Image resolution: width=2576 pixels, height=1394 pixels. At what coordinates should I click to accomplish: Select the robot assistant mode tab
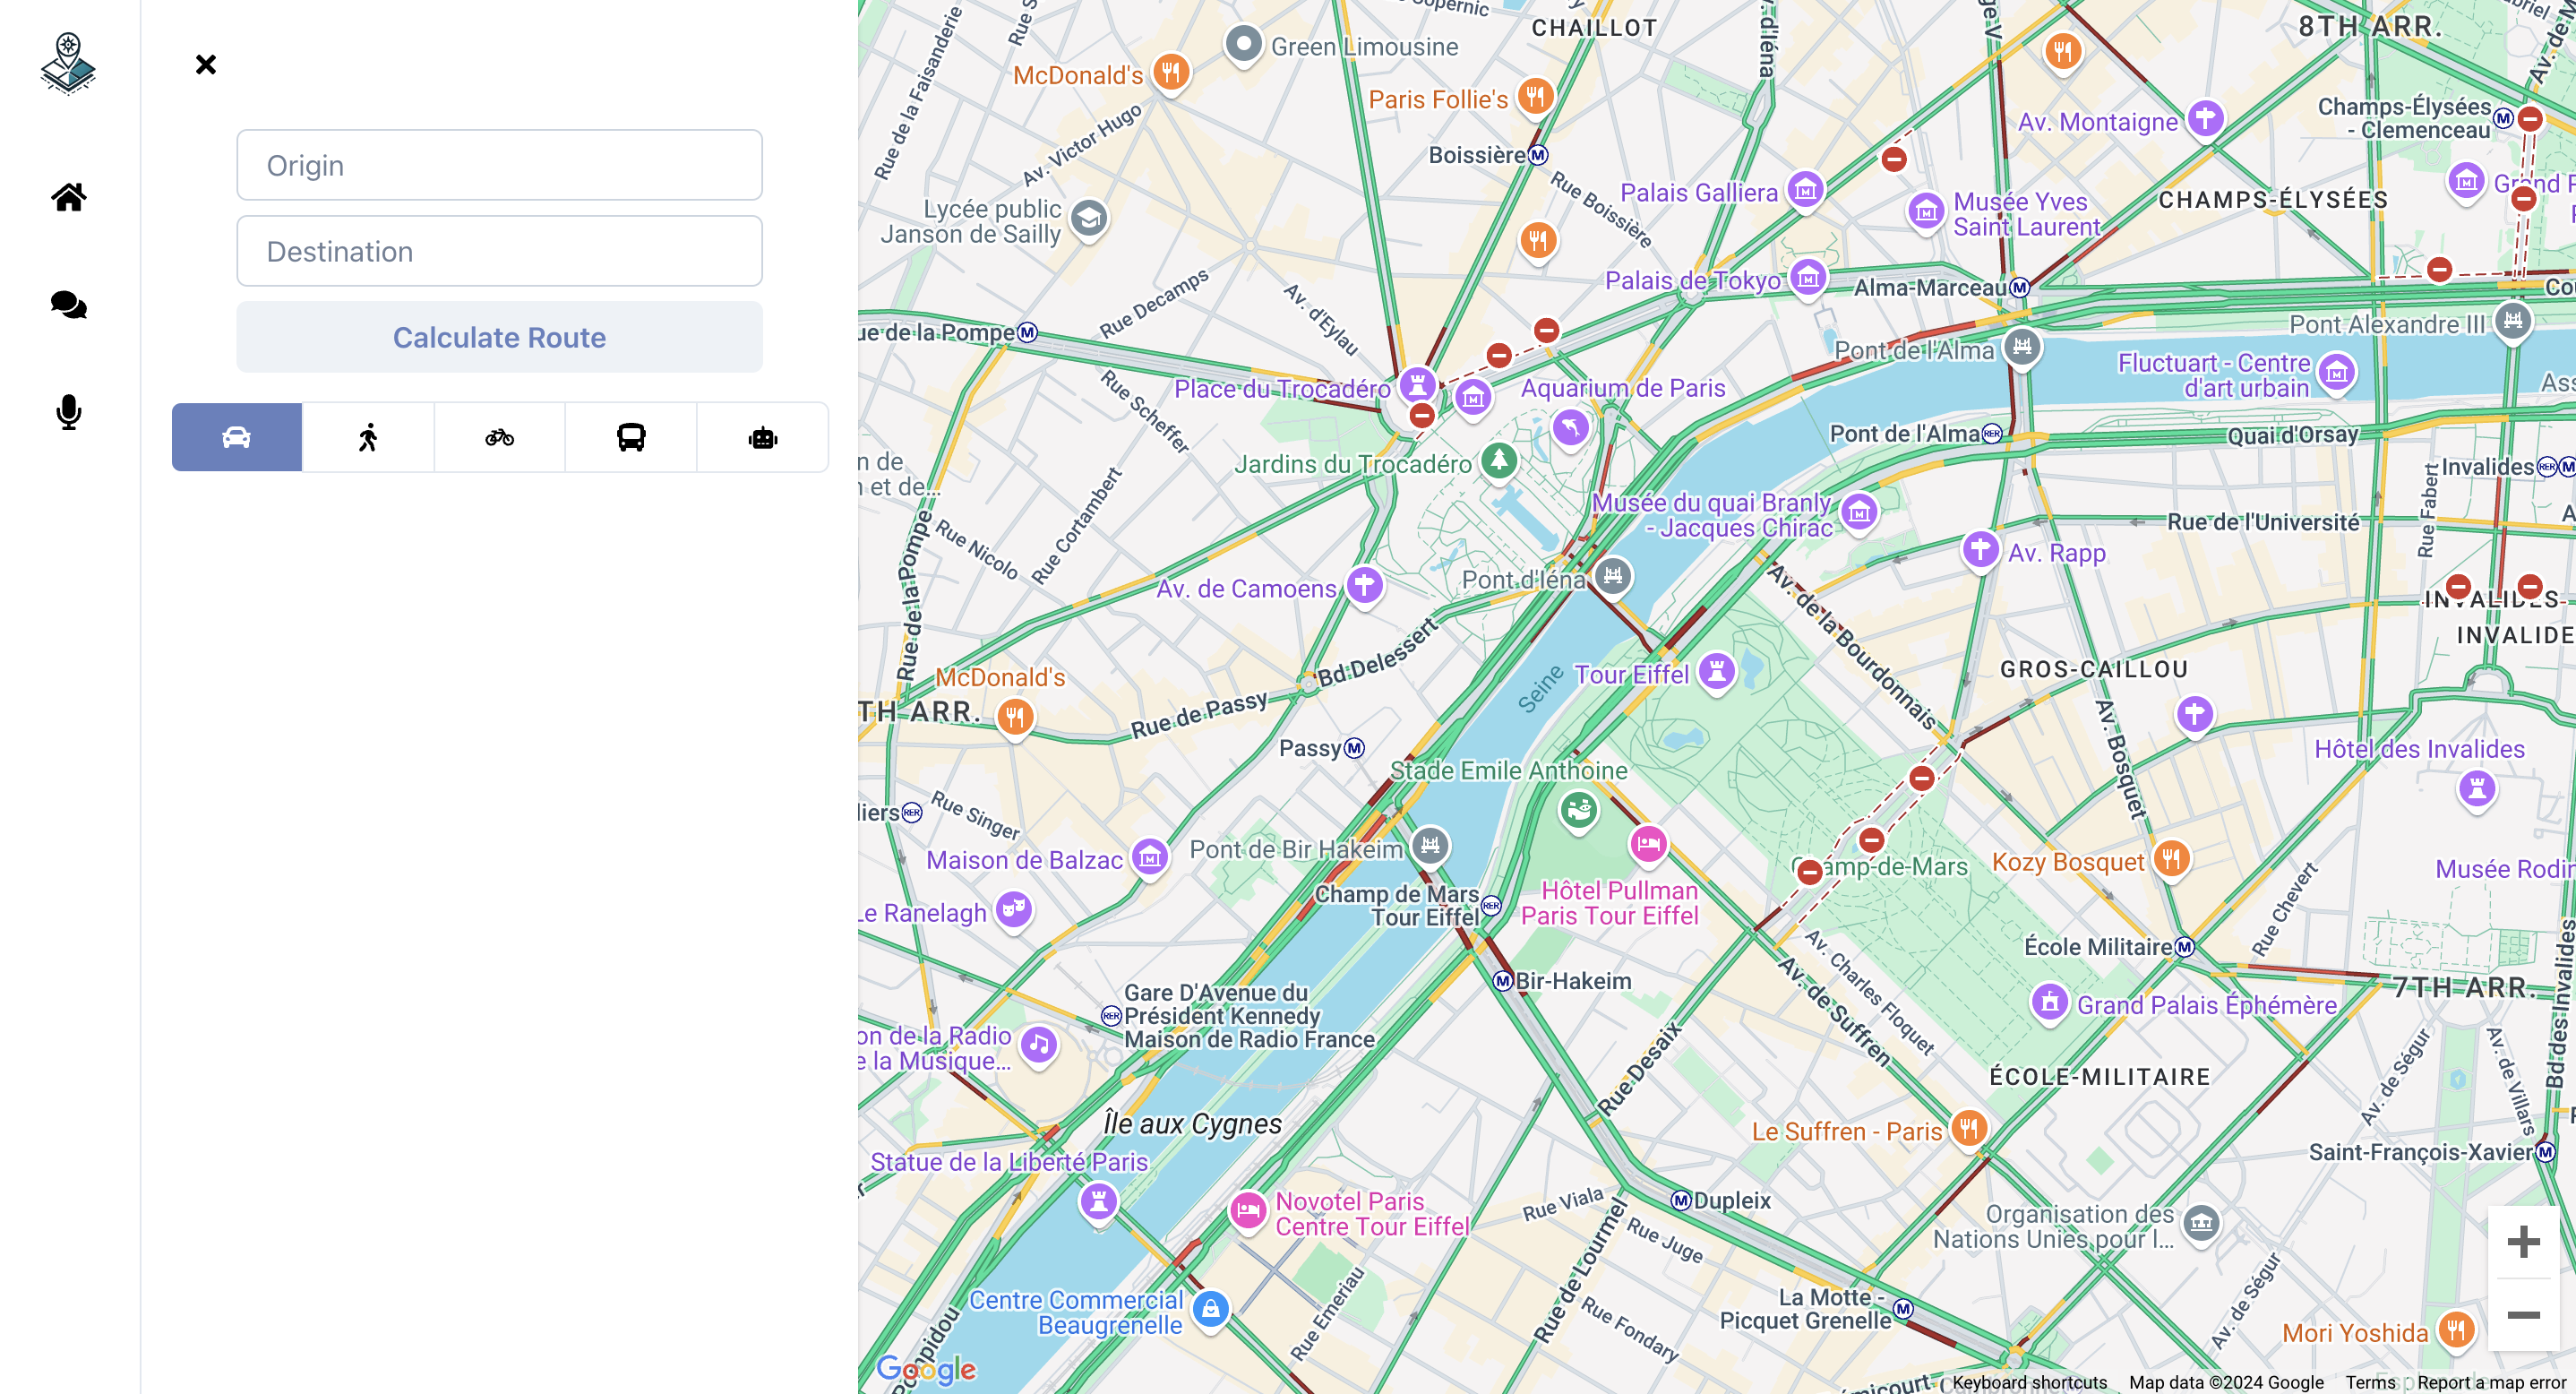(762, 437)
